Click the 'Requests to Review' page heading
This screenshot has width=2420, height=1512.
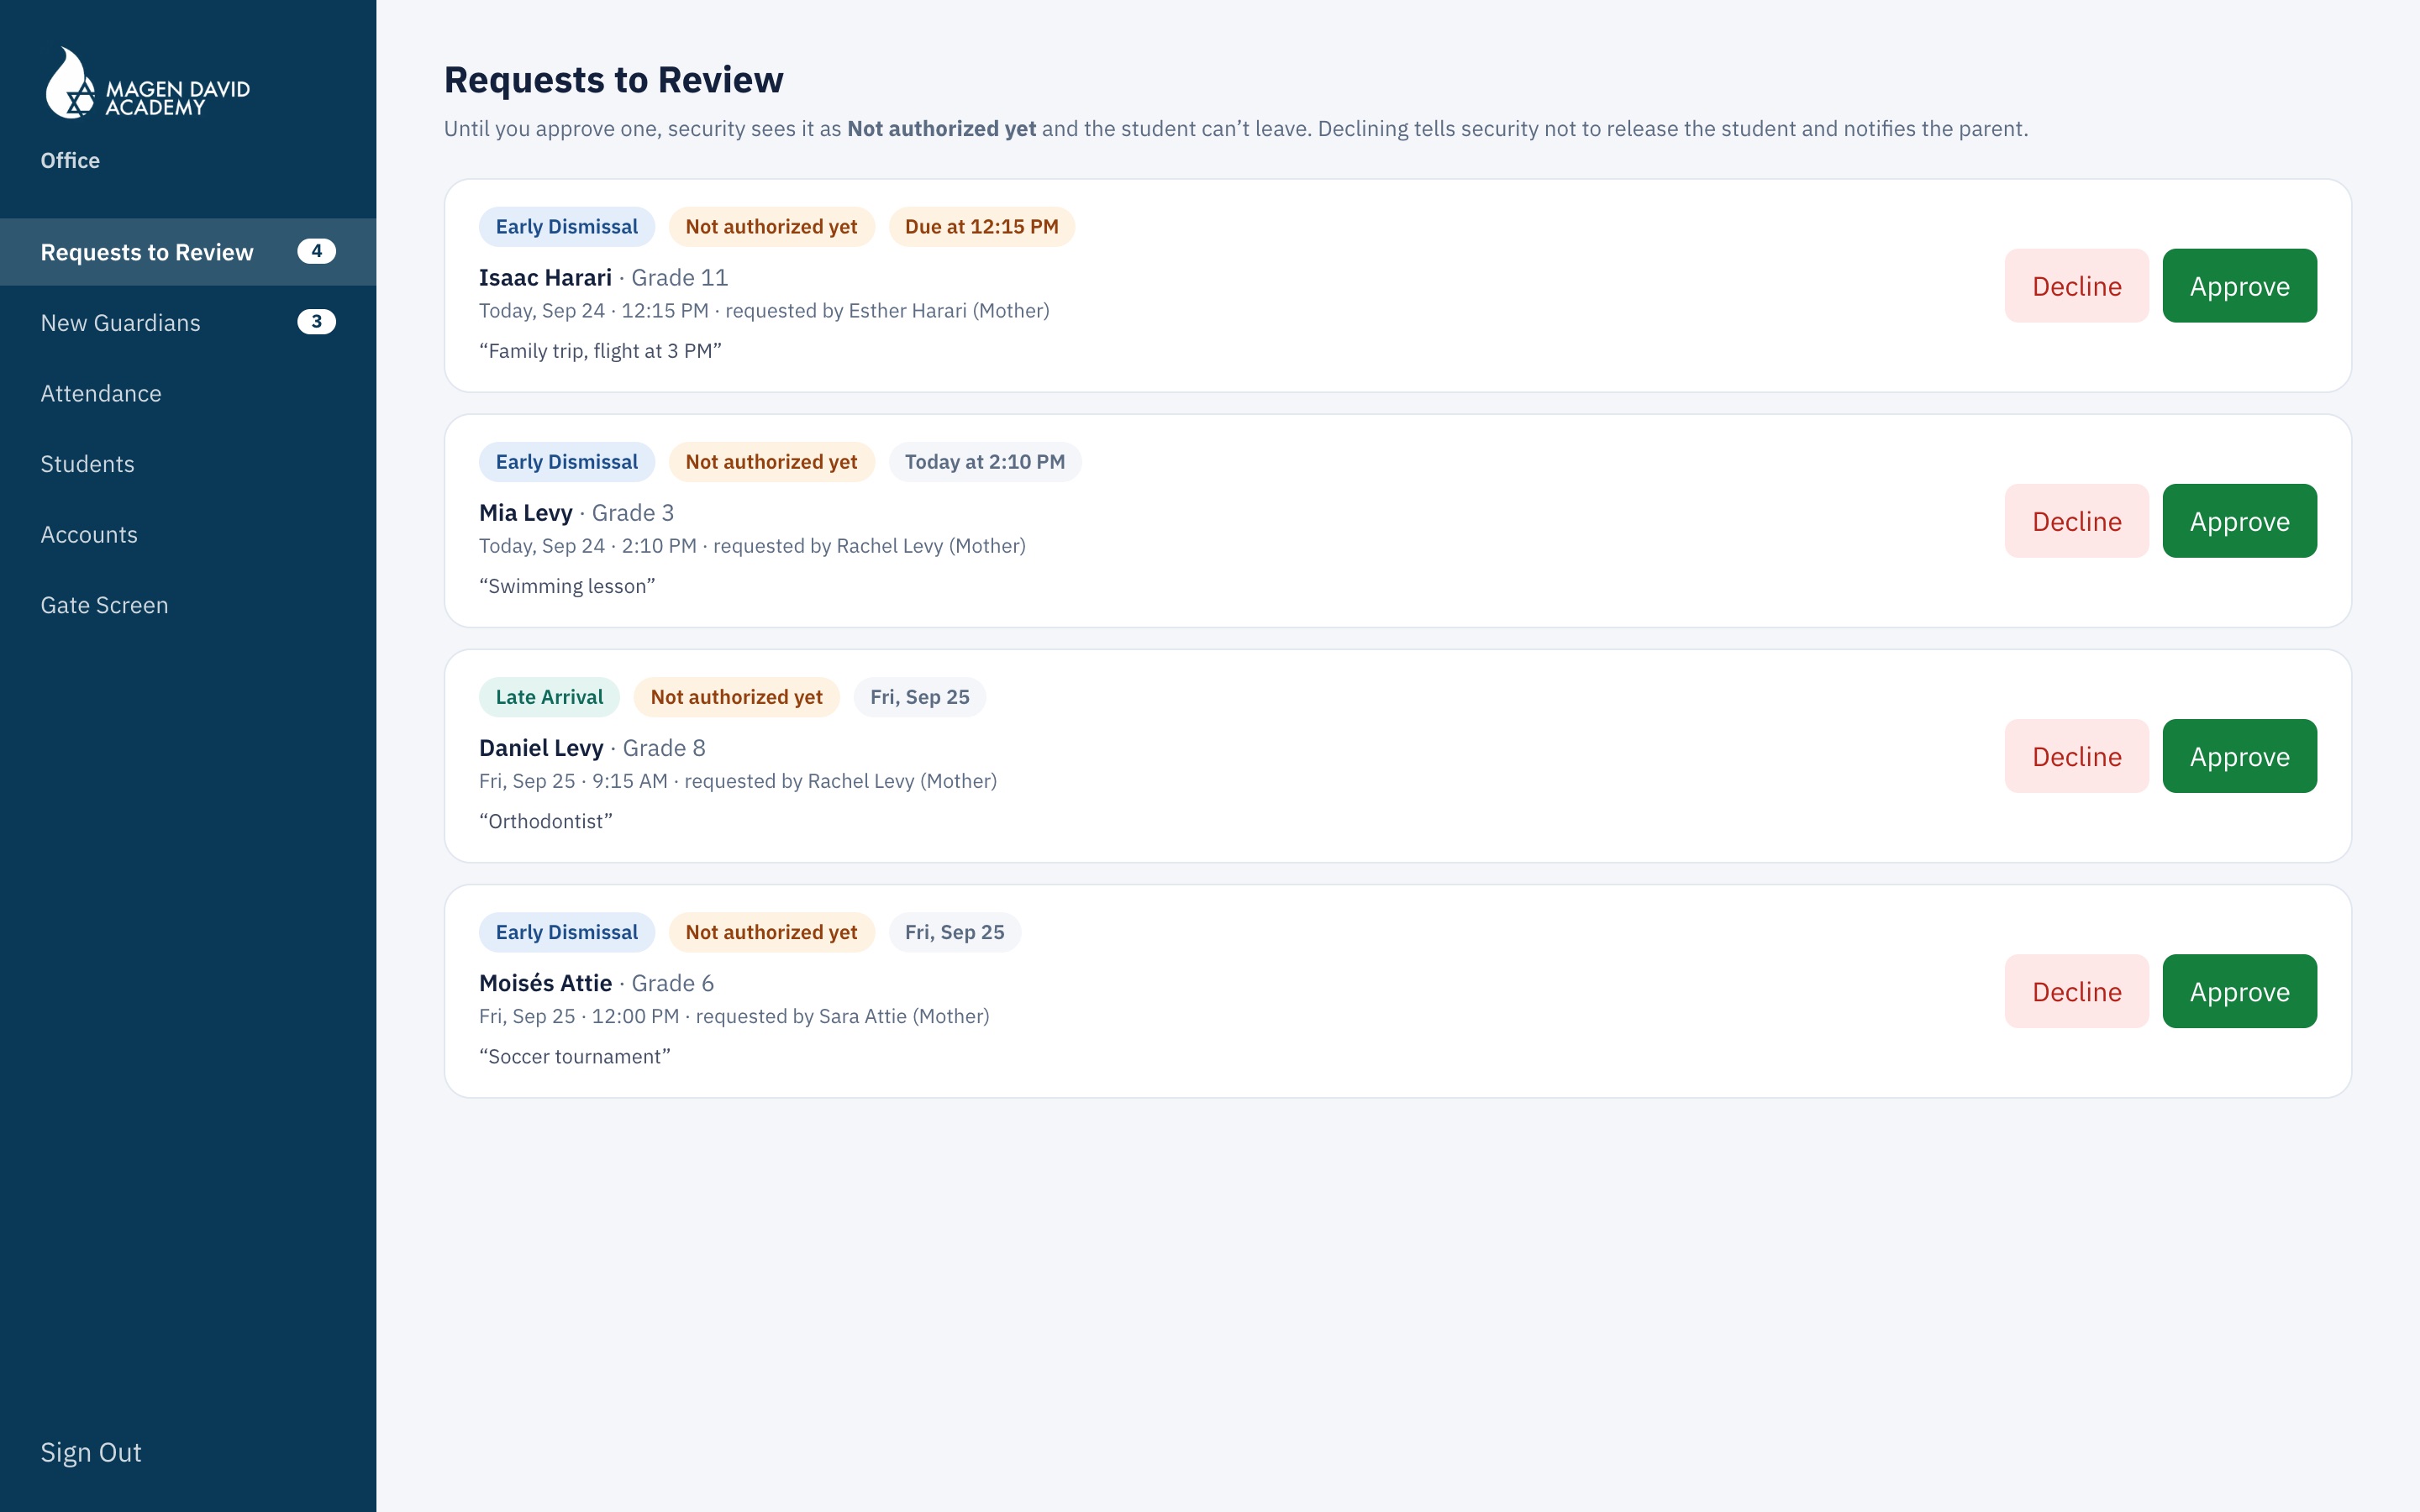click(x=613, y=80)
